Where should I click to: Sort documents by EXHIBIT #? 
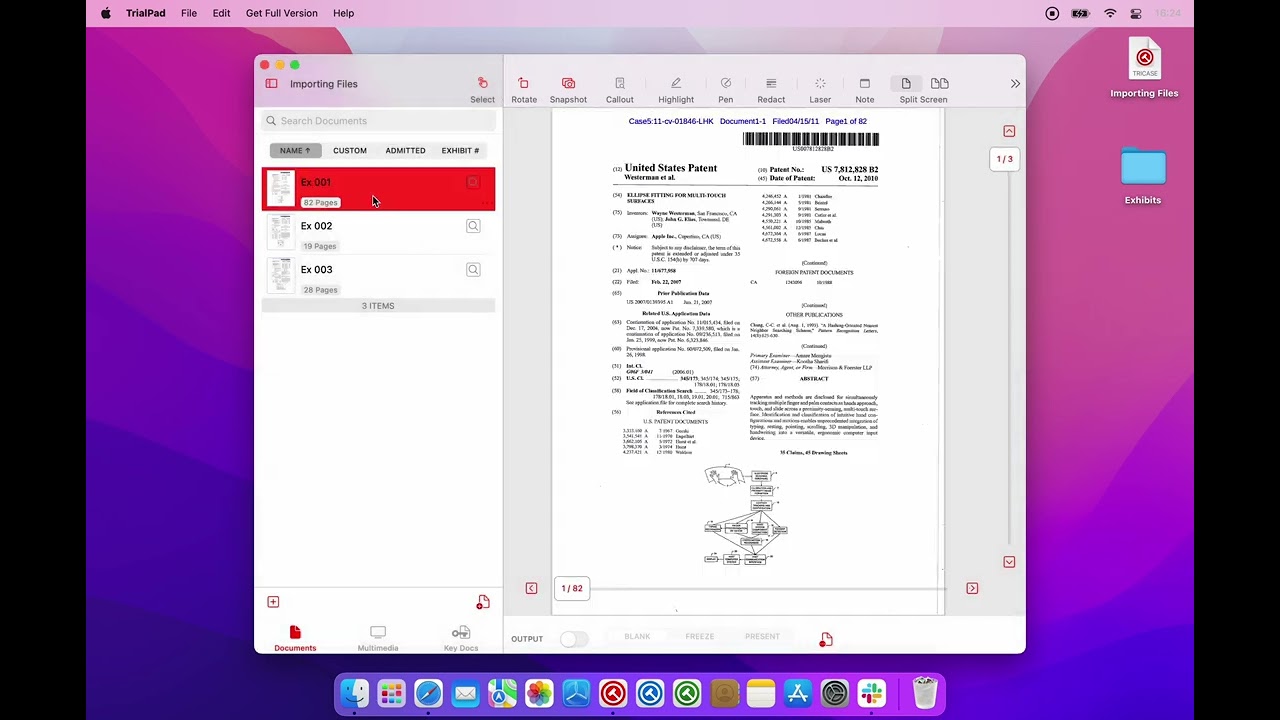click(x=460, y=150)
